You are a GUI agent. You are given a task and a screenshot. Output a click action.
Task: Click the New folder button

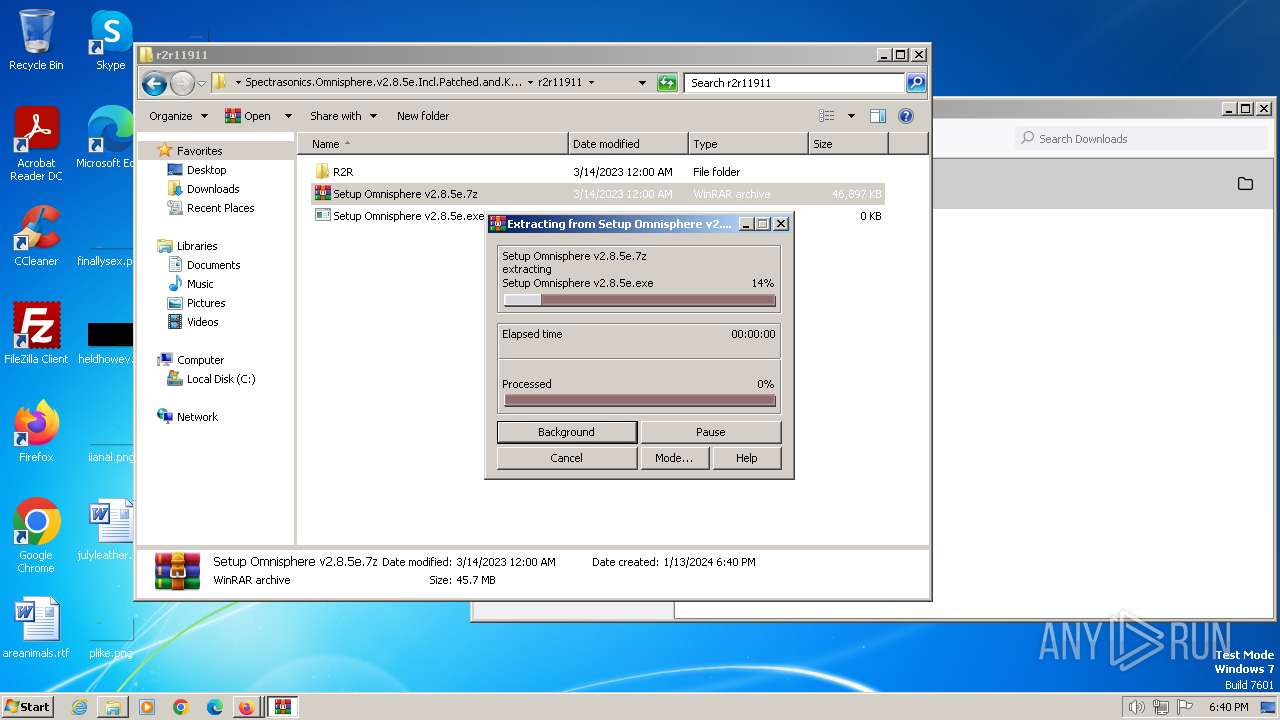(423, 116)
